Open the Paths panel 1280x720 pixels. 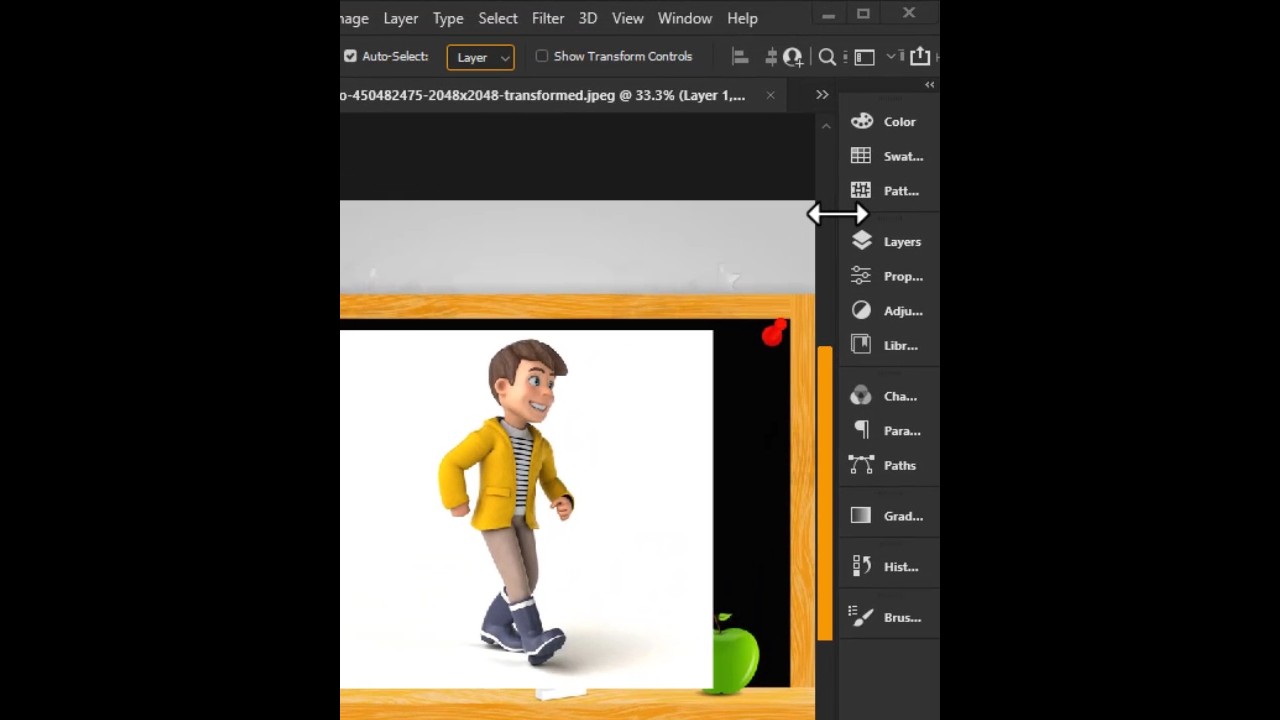click(x=884, y=465)
